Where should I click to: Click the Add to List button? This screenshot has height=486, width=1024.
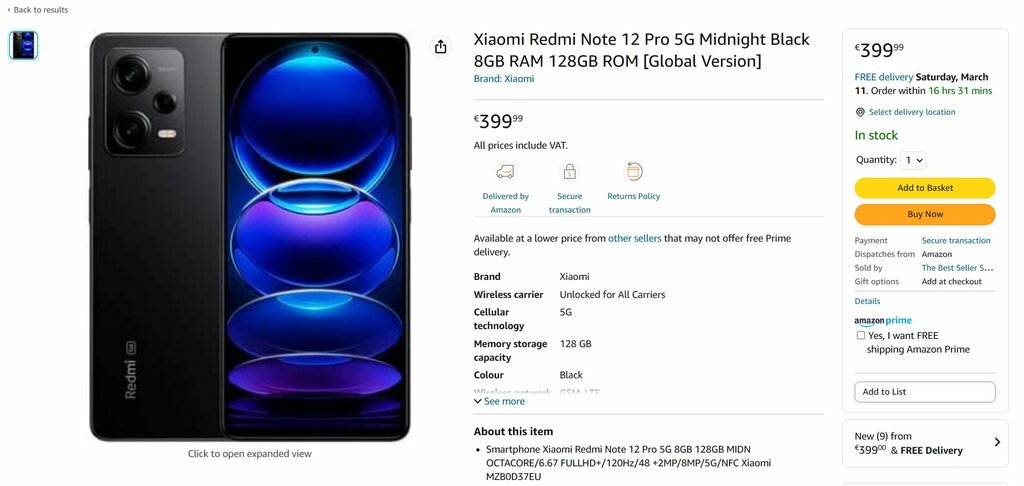925,392
